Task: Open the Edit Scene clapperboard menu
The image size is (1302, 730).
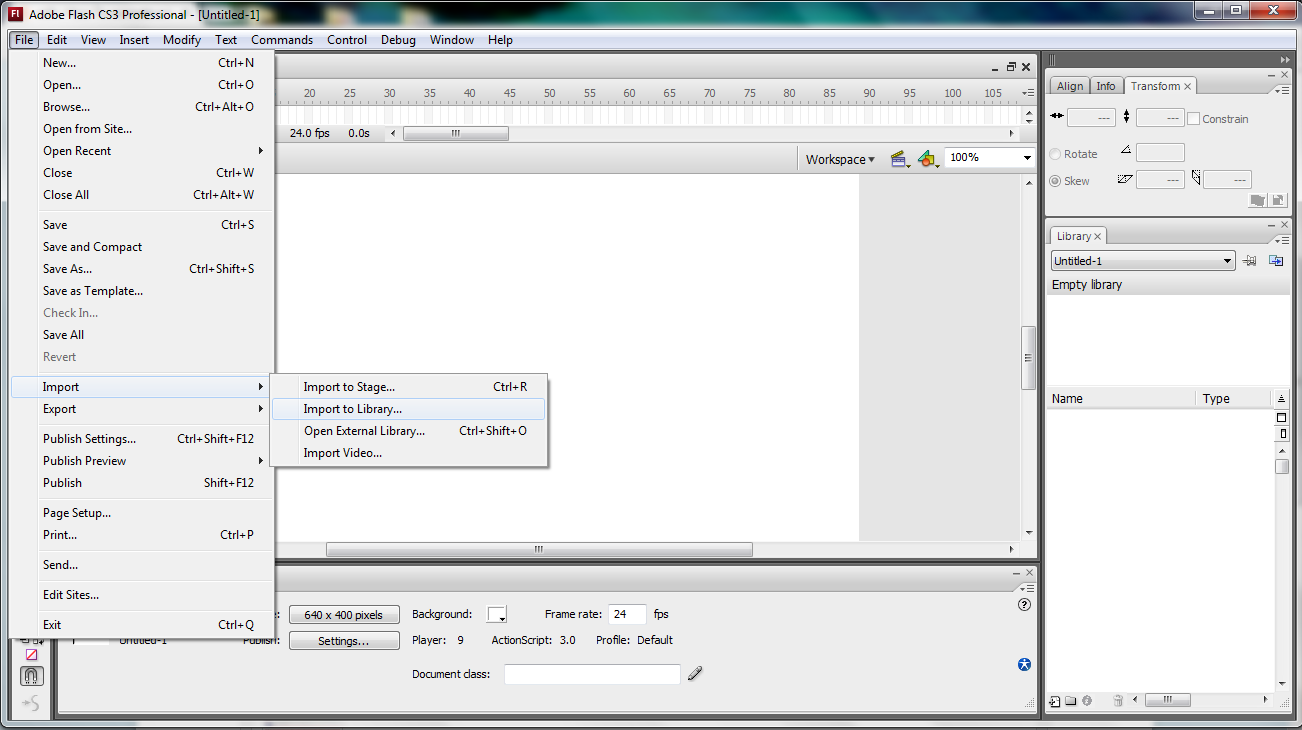Action: 899,159
